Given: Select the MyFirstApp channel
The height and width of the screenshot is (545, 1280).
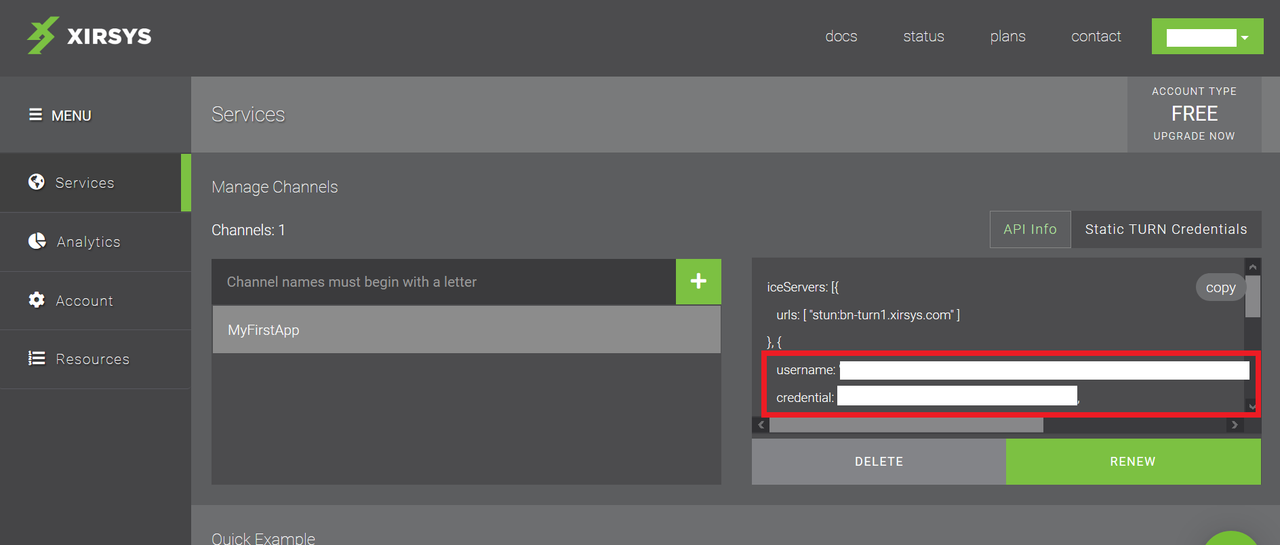Looking at the screenshot, I should pyautogui.click(x=466, y=329).
